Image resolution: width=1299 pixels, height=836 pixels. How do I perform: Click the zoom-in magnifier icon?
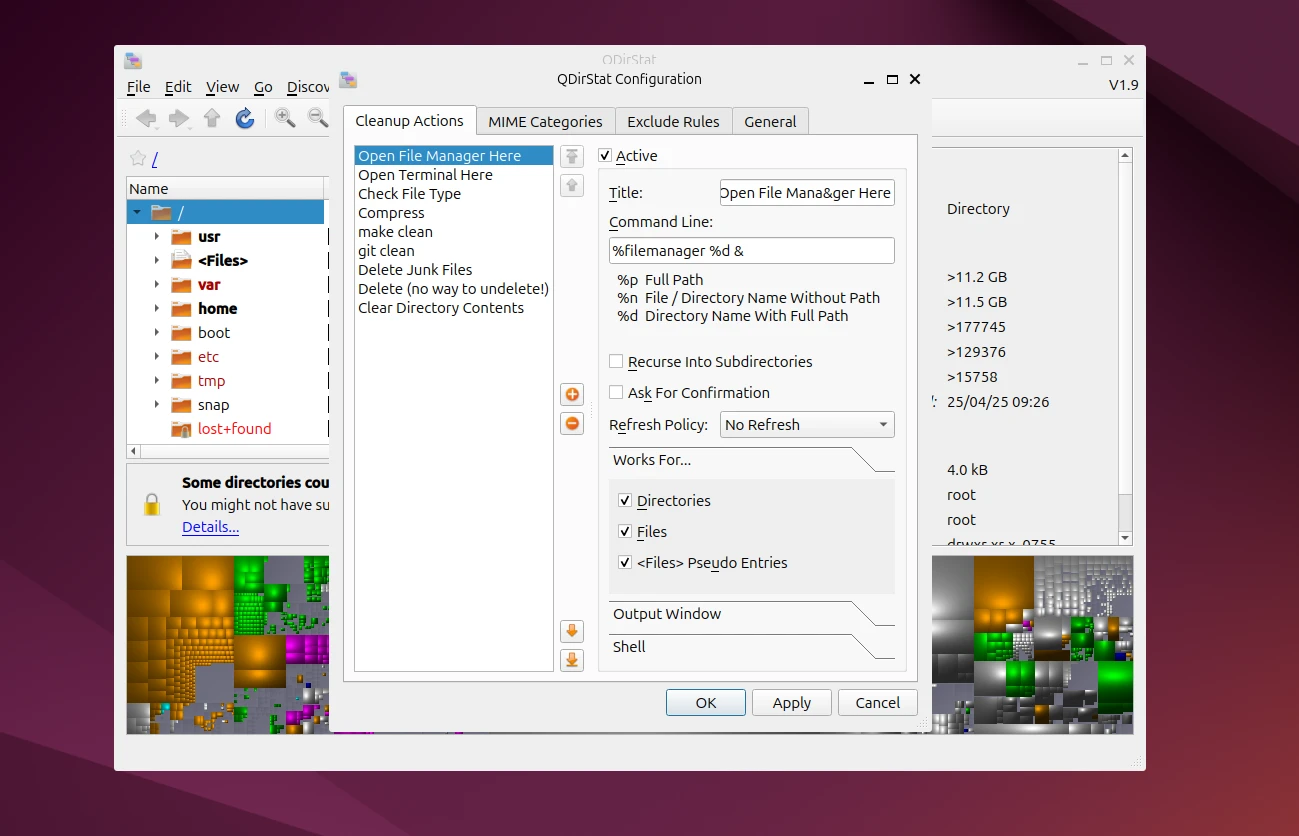(x=285, y=118)
